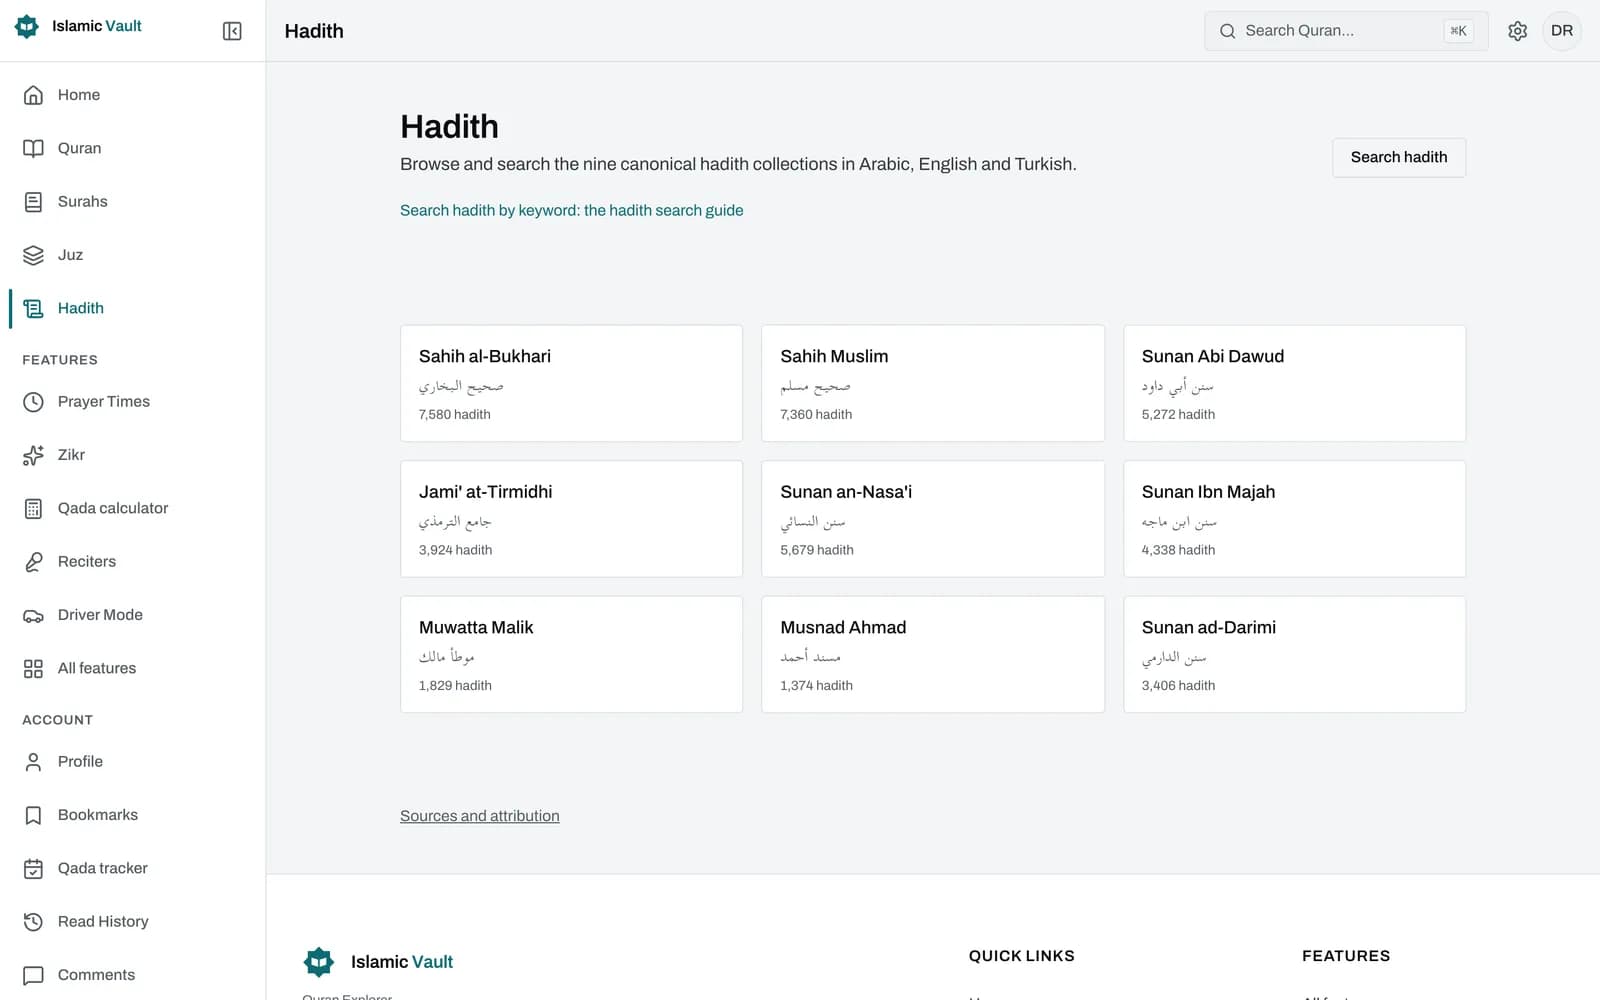Open Muwatta Malik collection card
The width and height of the screenshot is (1600, 1000).
(x=571, y=654)
